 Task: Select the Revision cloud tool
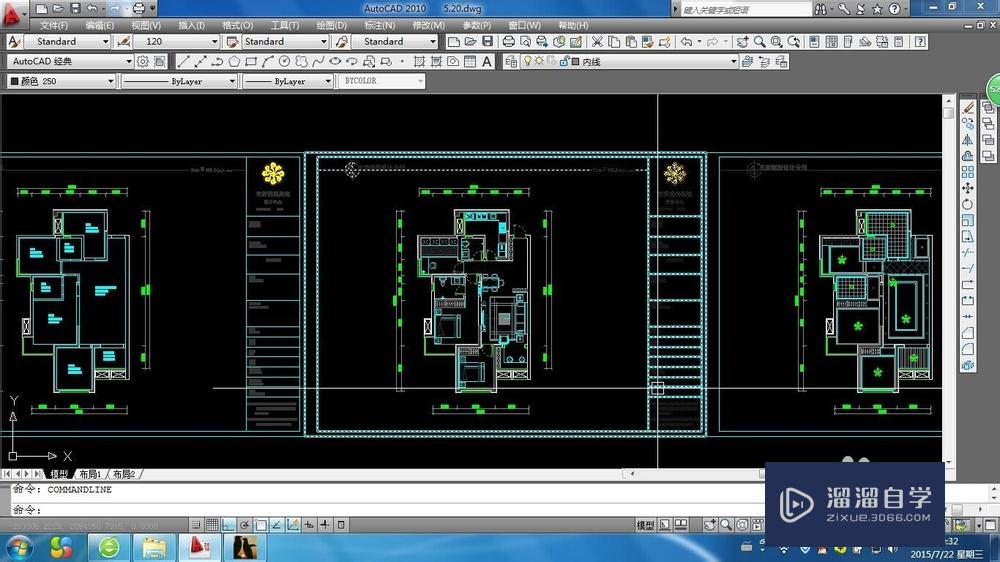pyautogui.click(x=301, y=61)
